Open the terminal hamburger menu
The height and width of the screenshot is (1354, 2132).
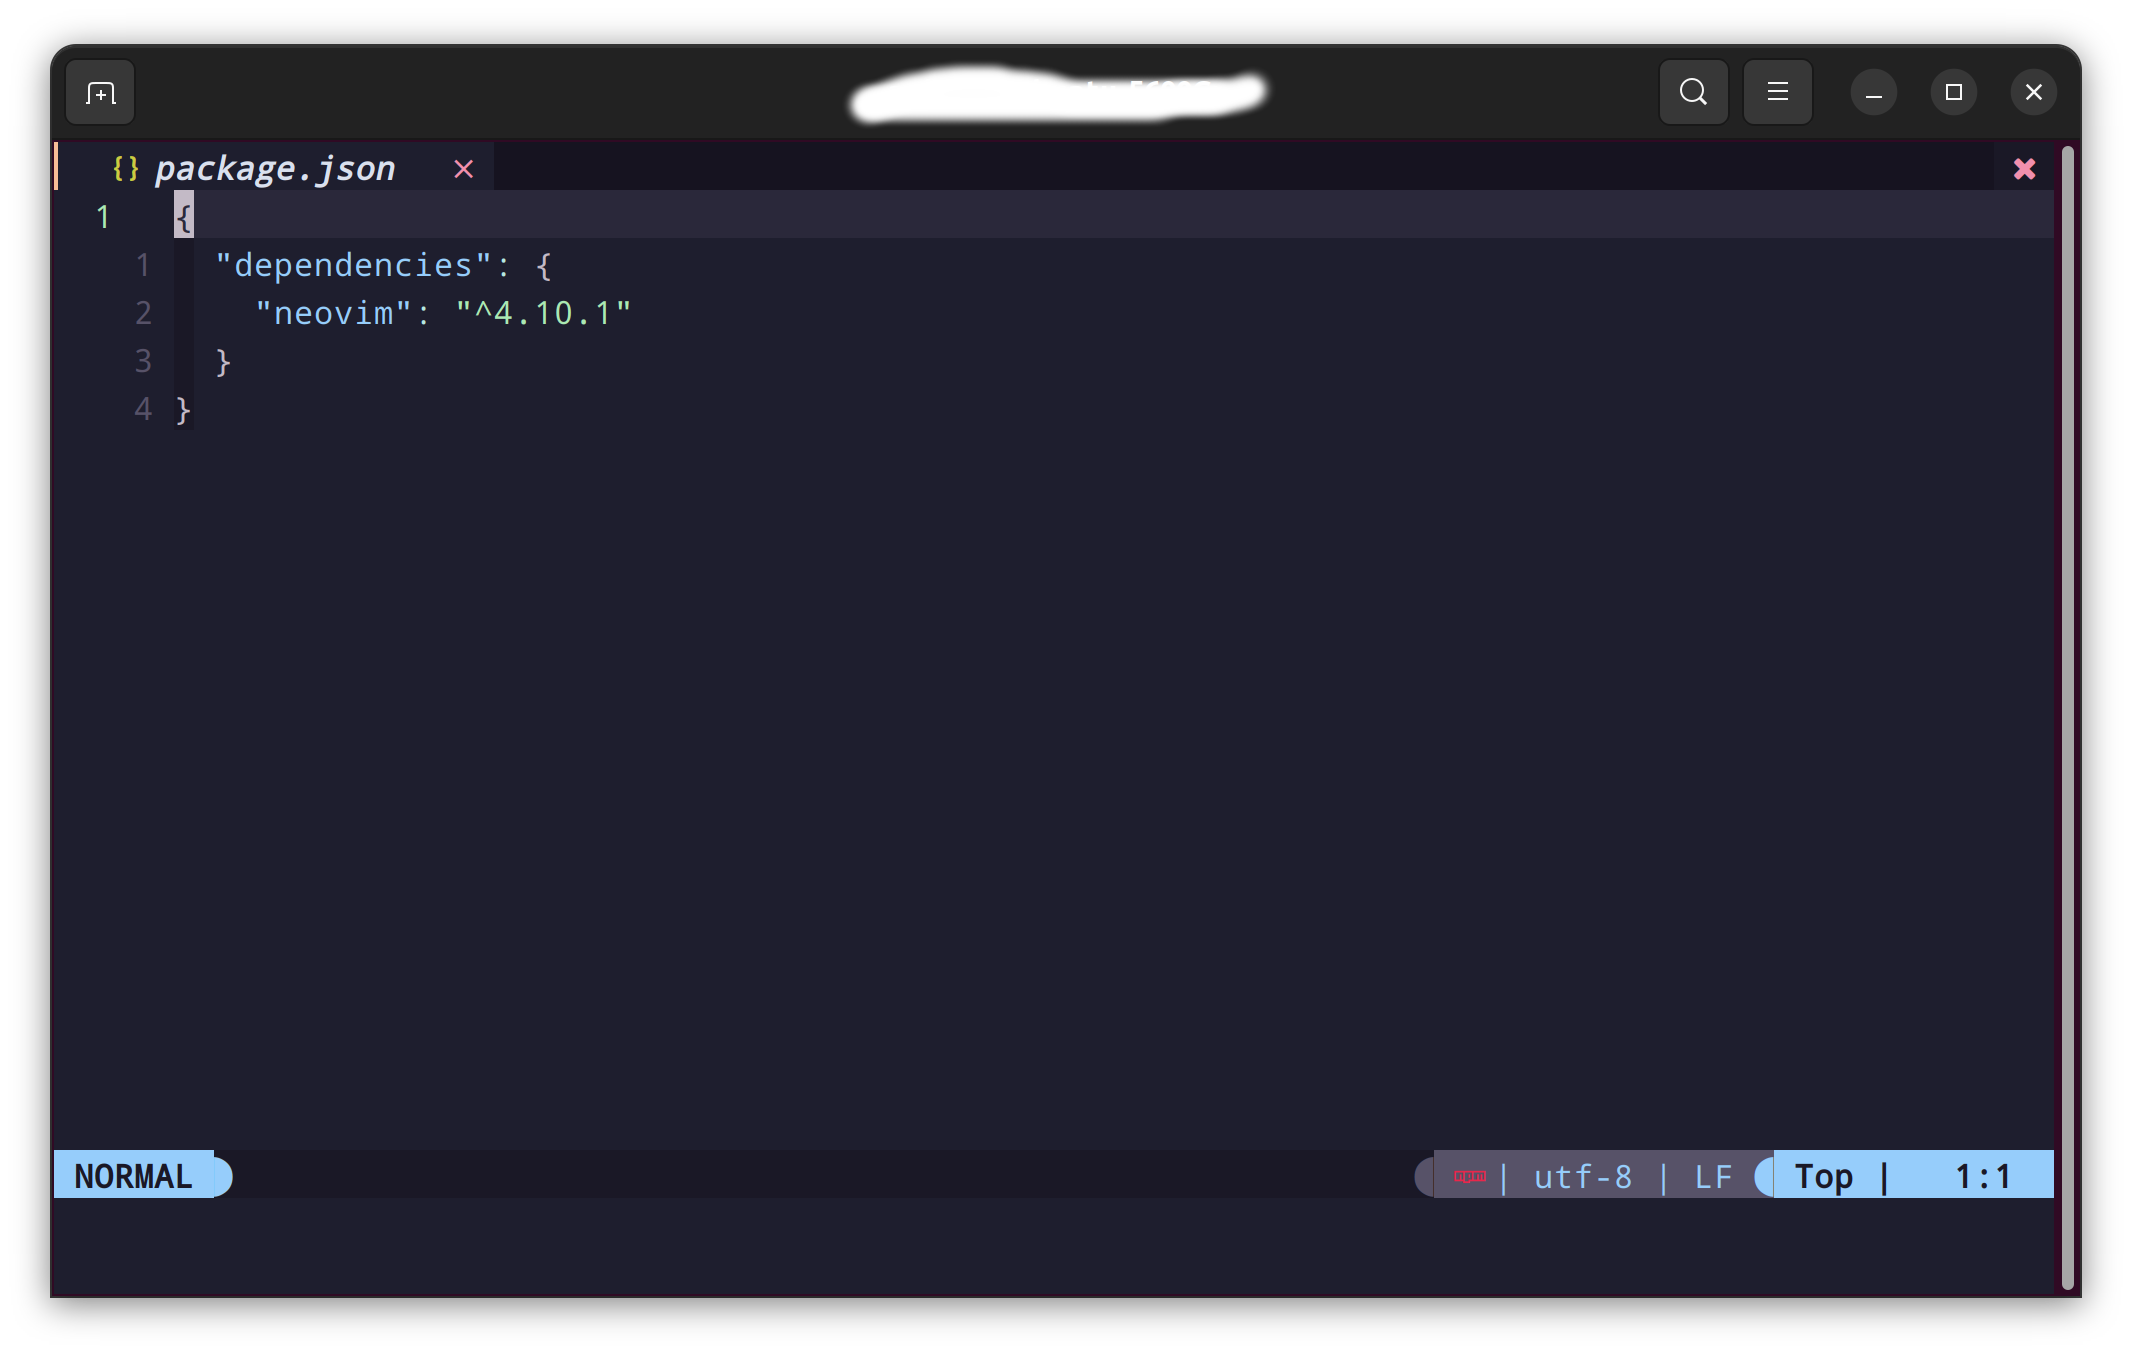(x=1777, y=91)
